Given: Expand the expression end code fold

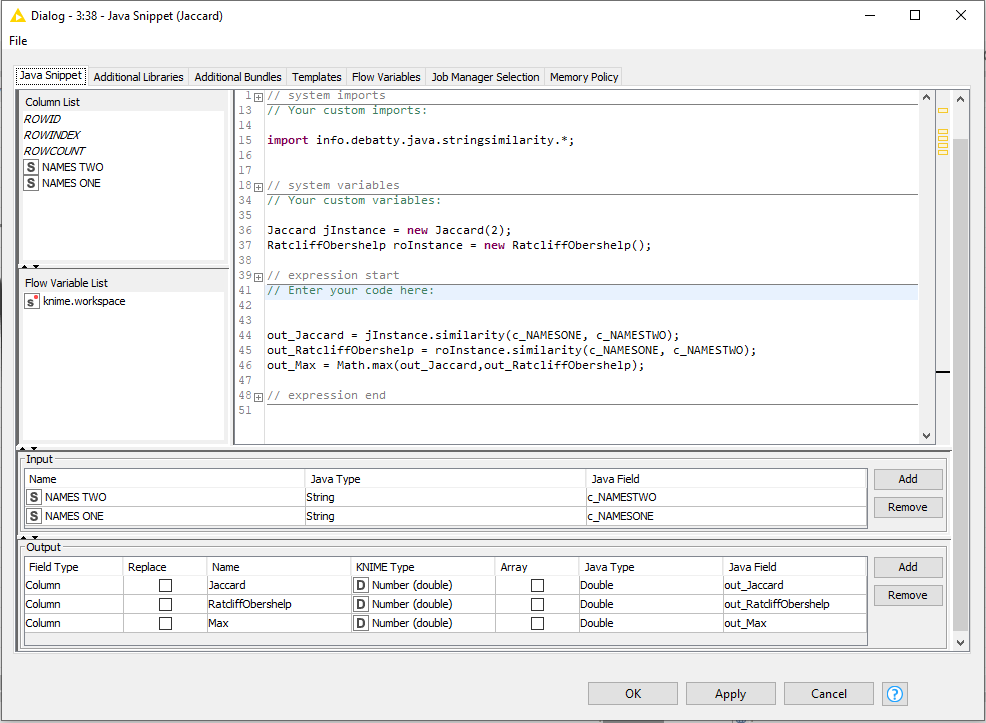Looking at the screenshot, I should point(258,397).
